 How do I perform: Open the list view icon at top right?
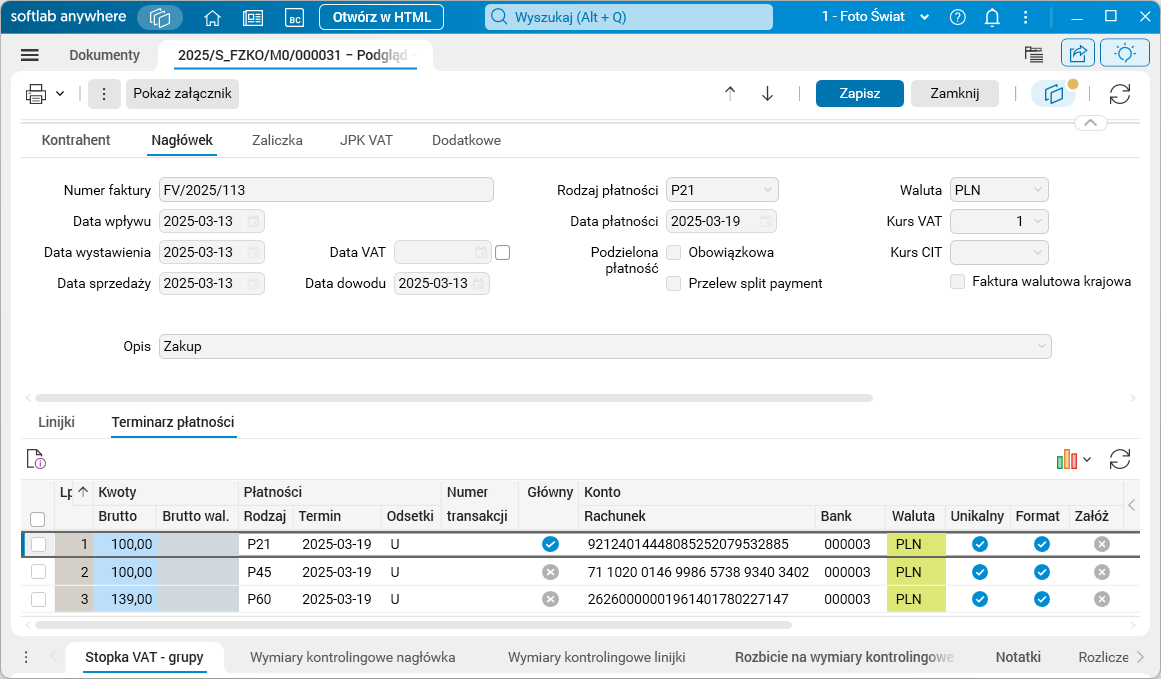pos(1034,54)
